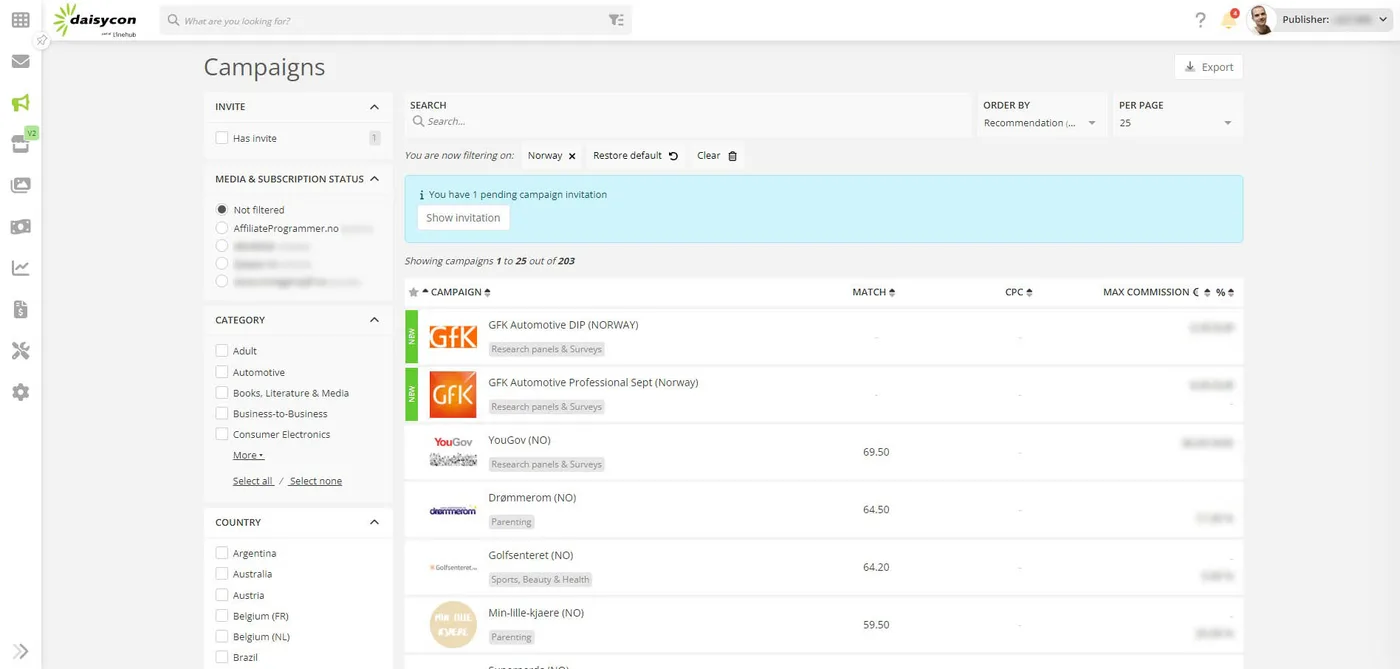Viewport: 1400px width, 669px height.
Task: Open the V2 box icon in sidebar
Action: point(21,144)
